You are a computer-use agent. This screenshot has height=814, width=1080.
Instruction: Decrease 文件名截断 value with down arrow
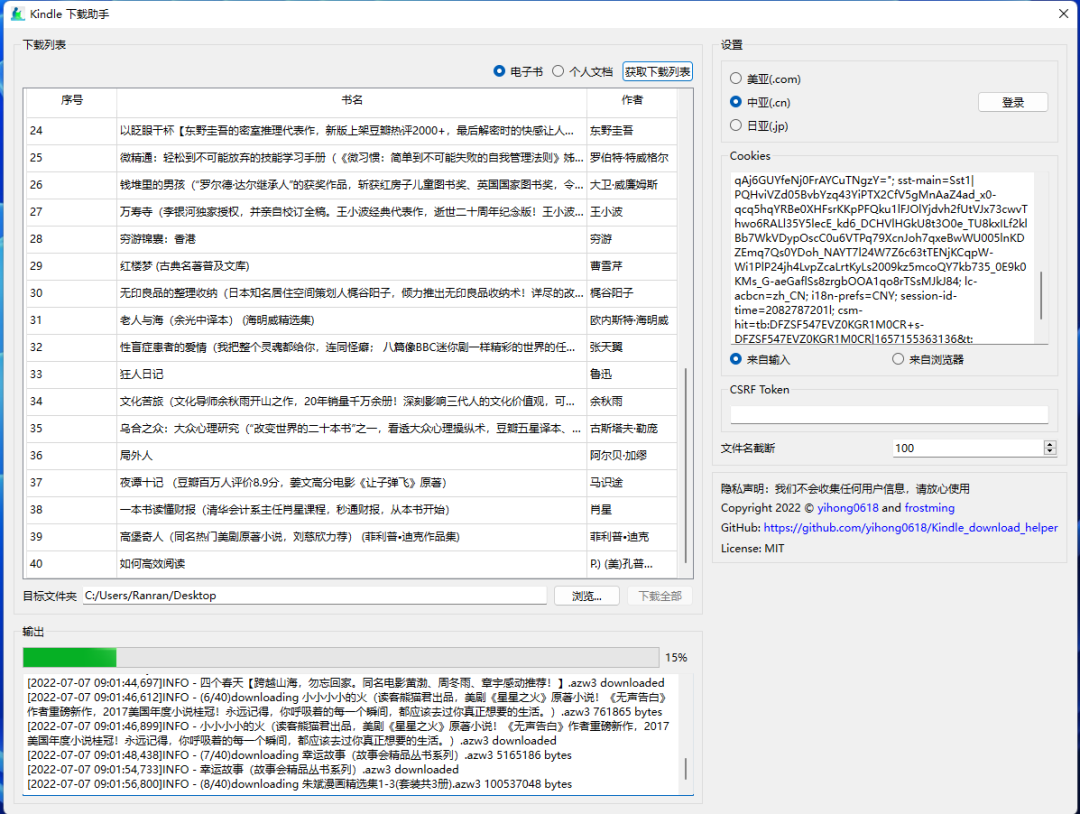[1050, 452]
